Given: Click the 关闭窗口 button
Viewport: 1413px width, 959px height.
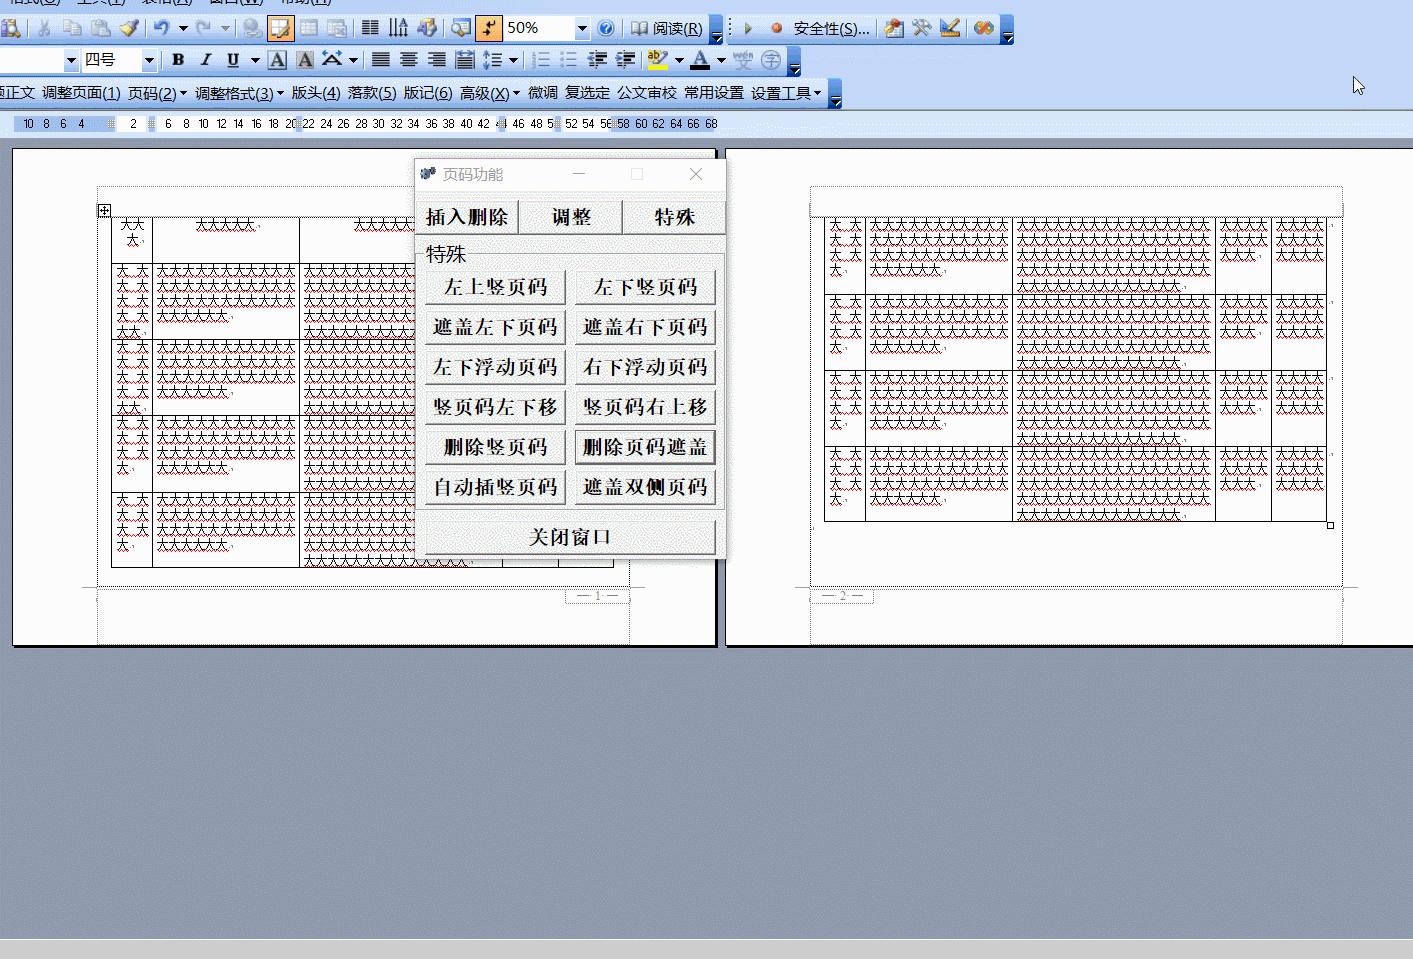Looking at the screenshot, I should [569, 536].
